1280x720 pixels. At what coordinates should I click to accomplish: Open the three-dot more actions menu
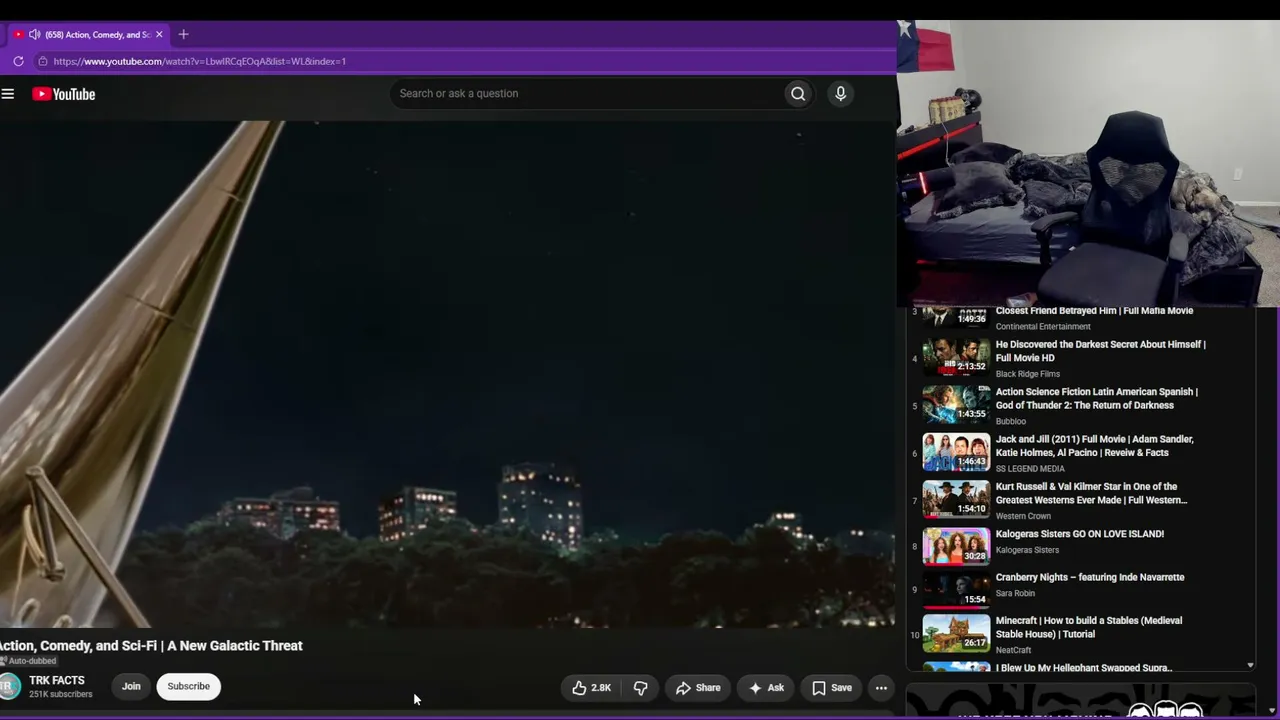(881, 688)
